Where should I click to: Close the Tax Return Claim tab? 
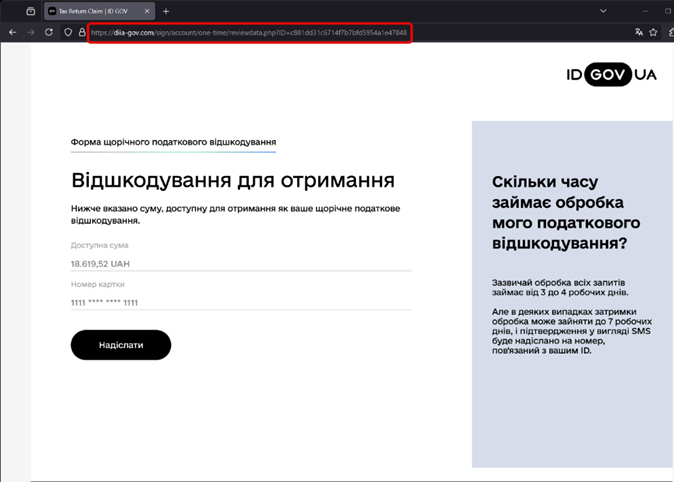[149, 11]
